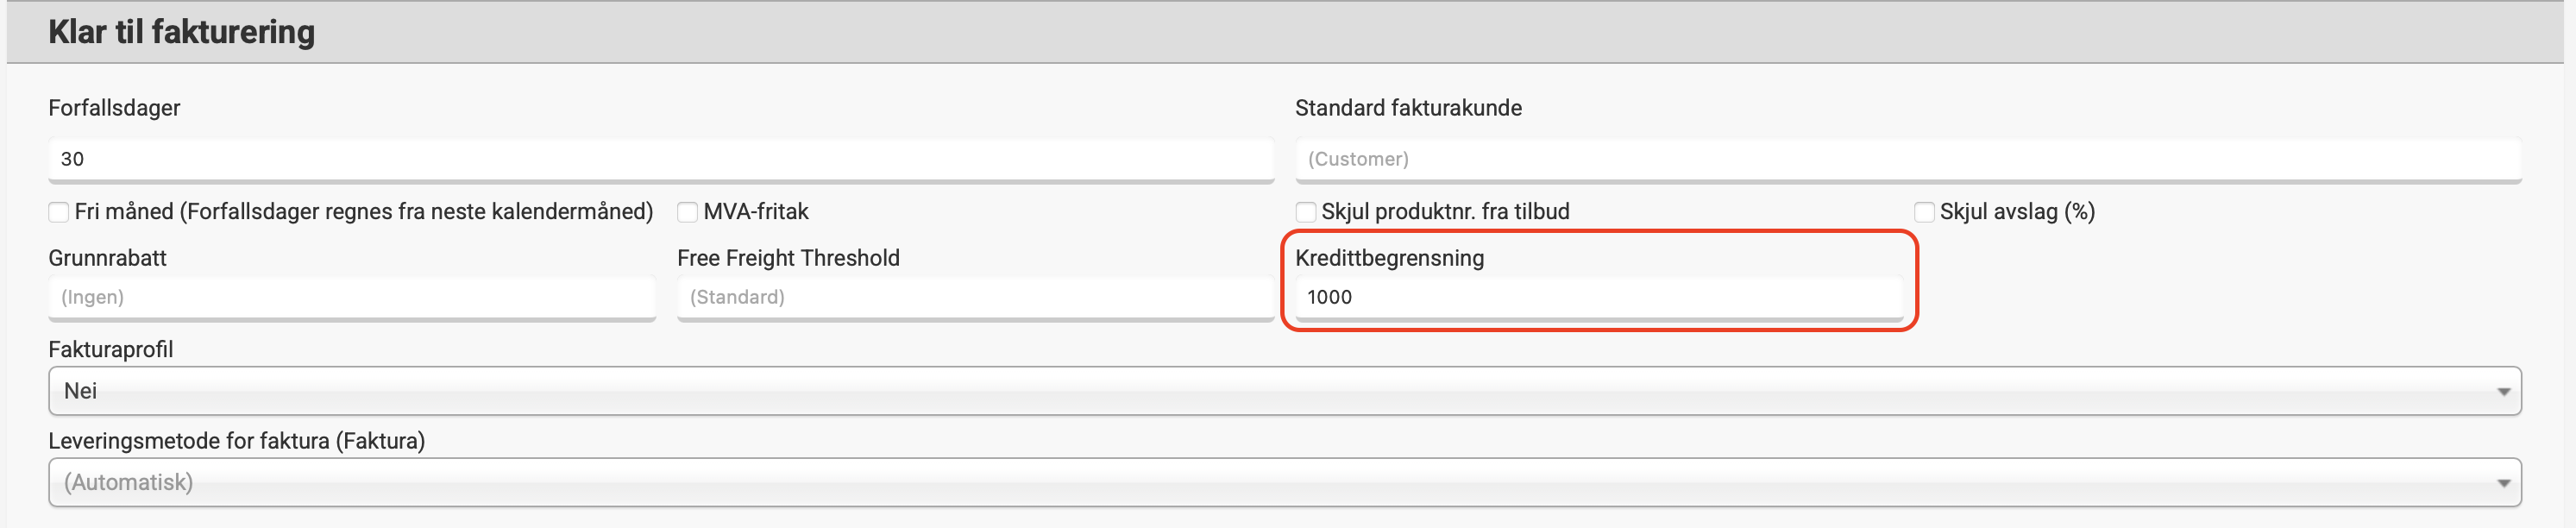Click the Free Freight Threshold label
Screen dimensions: 2576x528
tap(788, 258)
